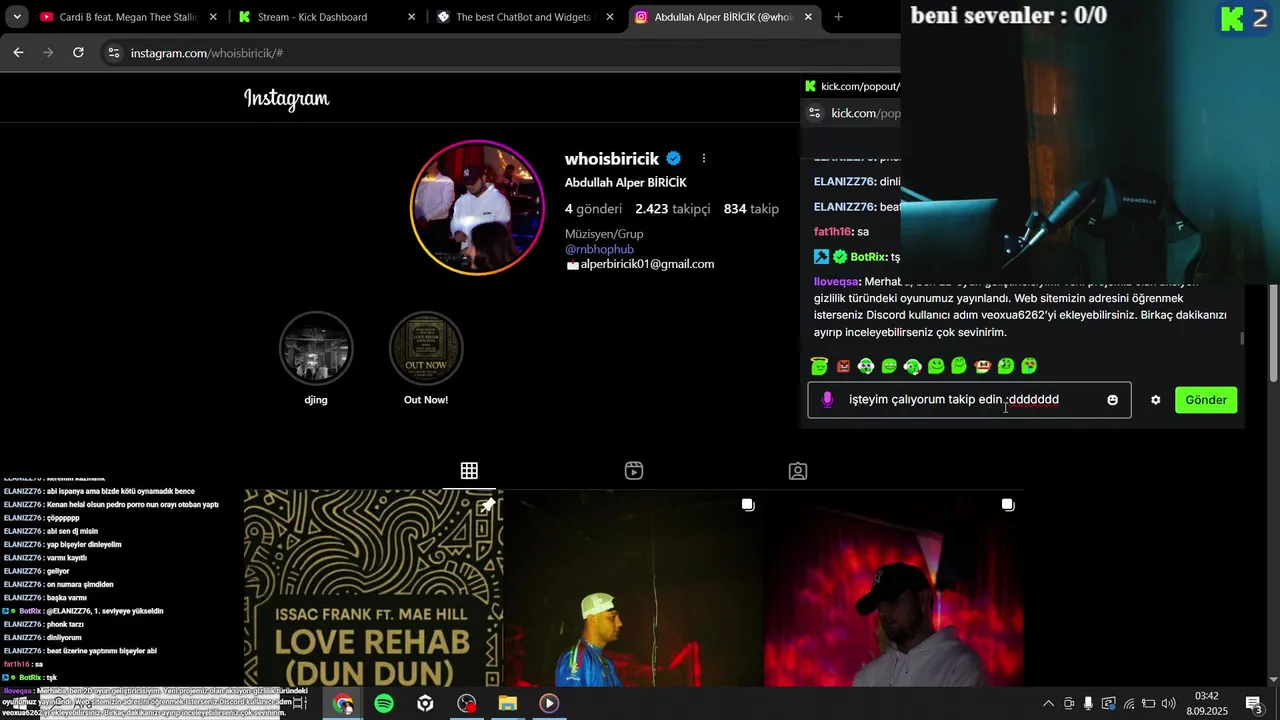Open the post with black cap man
Viewport: 1280px width, 720px height.
click(894, 588)
